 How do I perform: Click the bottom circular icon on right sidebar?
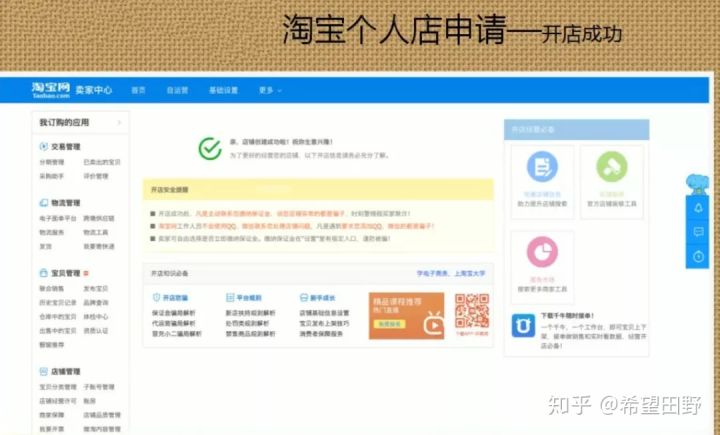tap(698, 256)
